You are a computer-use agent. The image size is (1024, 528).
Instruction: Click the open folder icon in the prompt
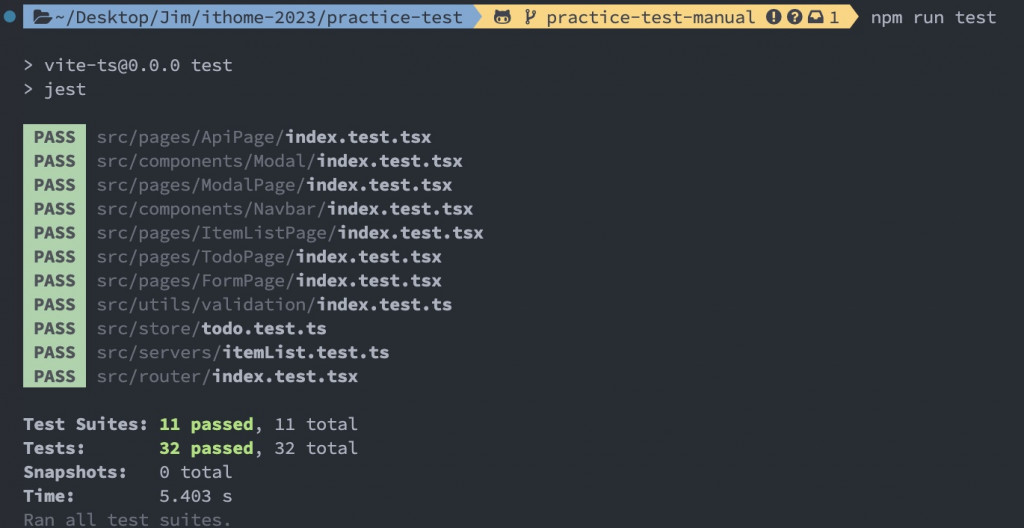[42, 17]
